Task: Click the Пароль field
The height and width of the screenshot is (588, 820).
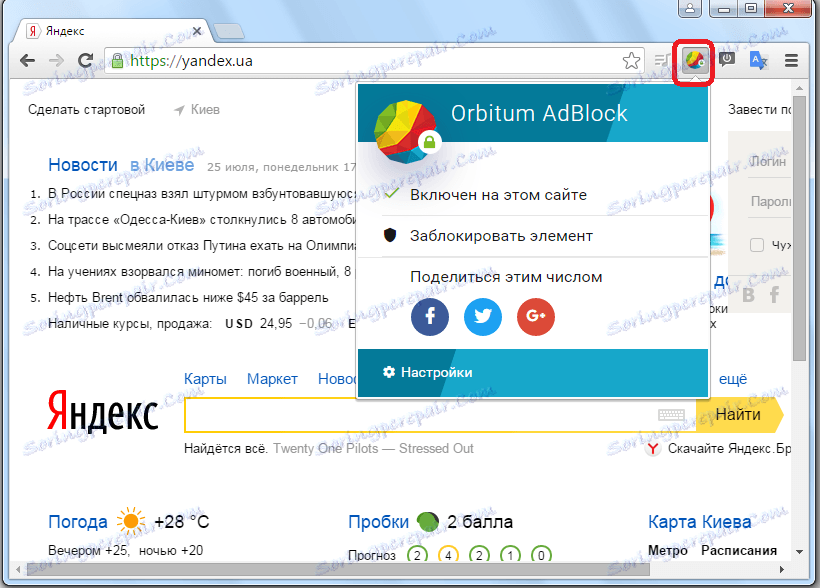Action: coord(769,201)
